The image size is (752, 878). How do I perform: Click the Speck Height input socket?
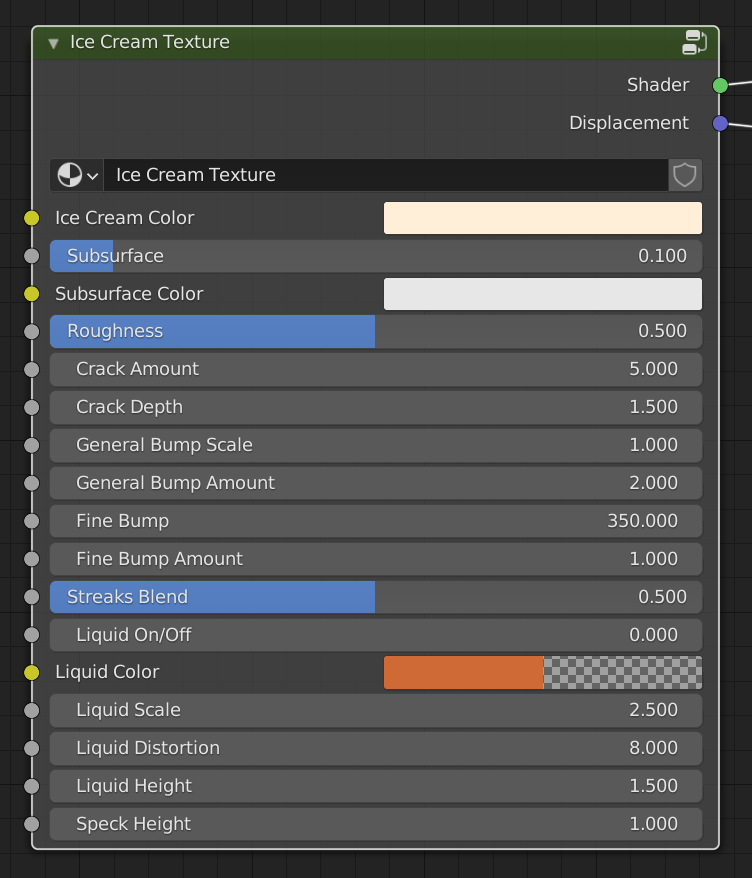[x=30, y=824]
